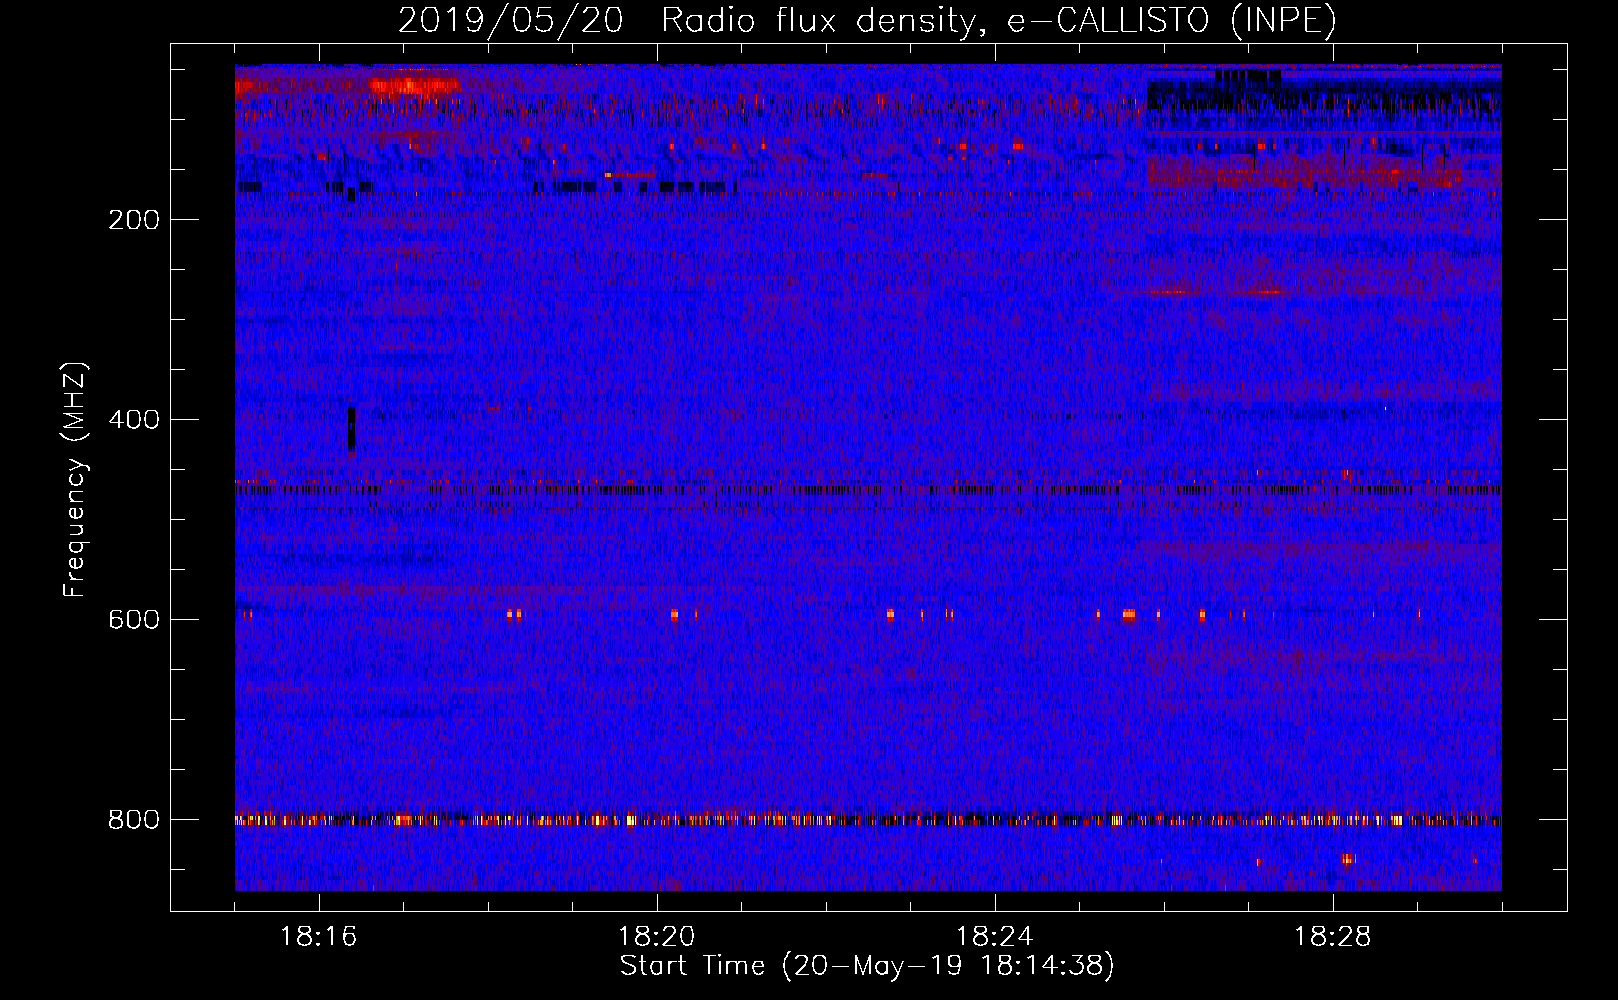Screen dimensions: 1618x1000
Task: Click the 600 frequency tick label
Action: click(x=134, y=620)
